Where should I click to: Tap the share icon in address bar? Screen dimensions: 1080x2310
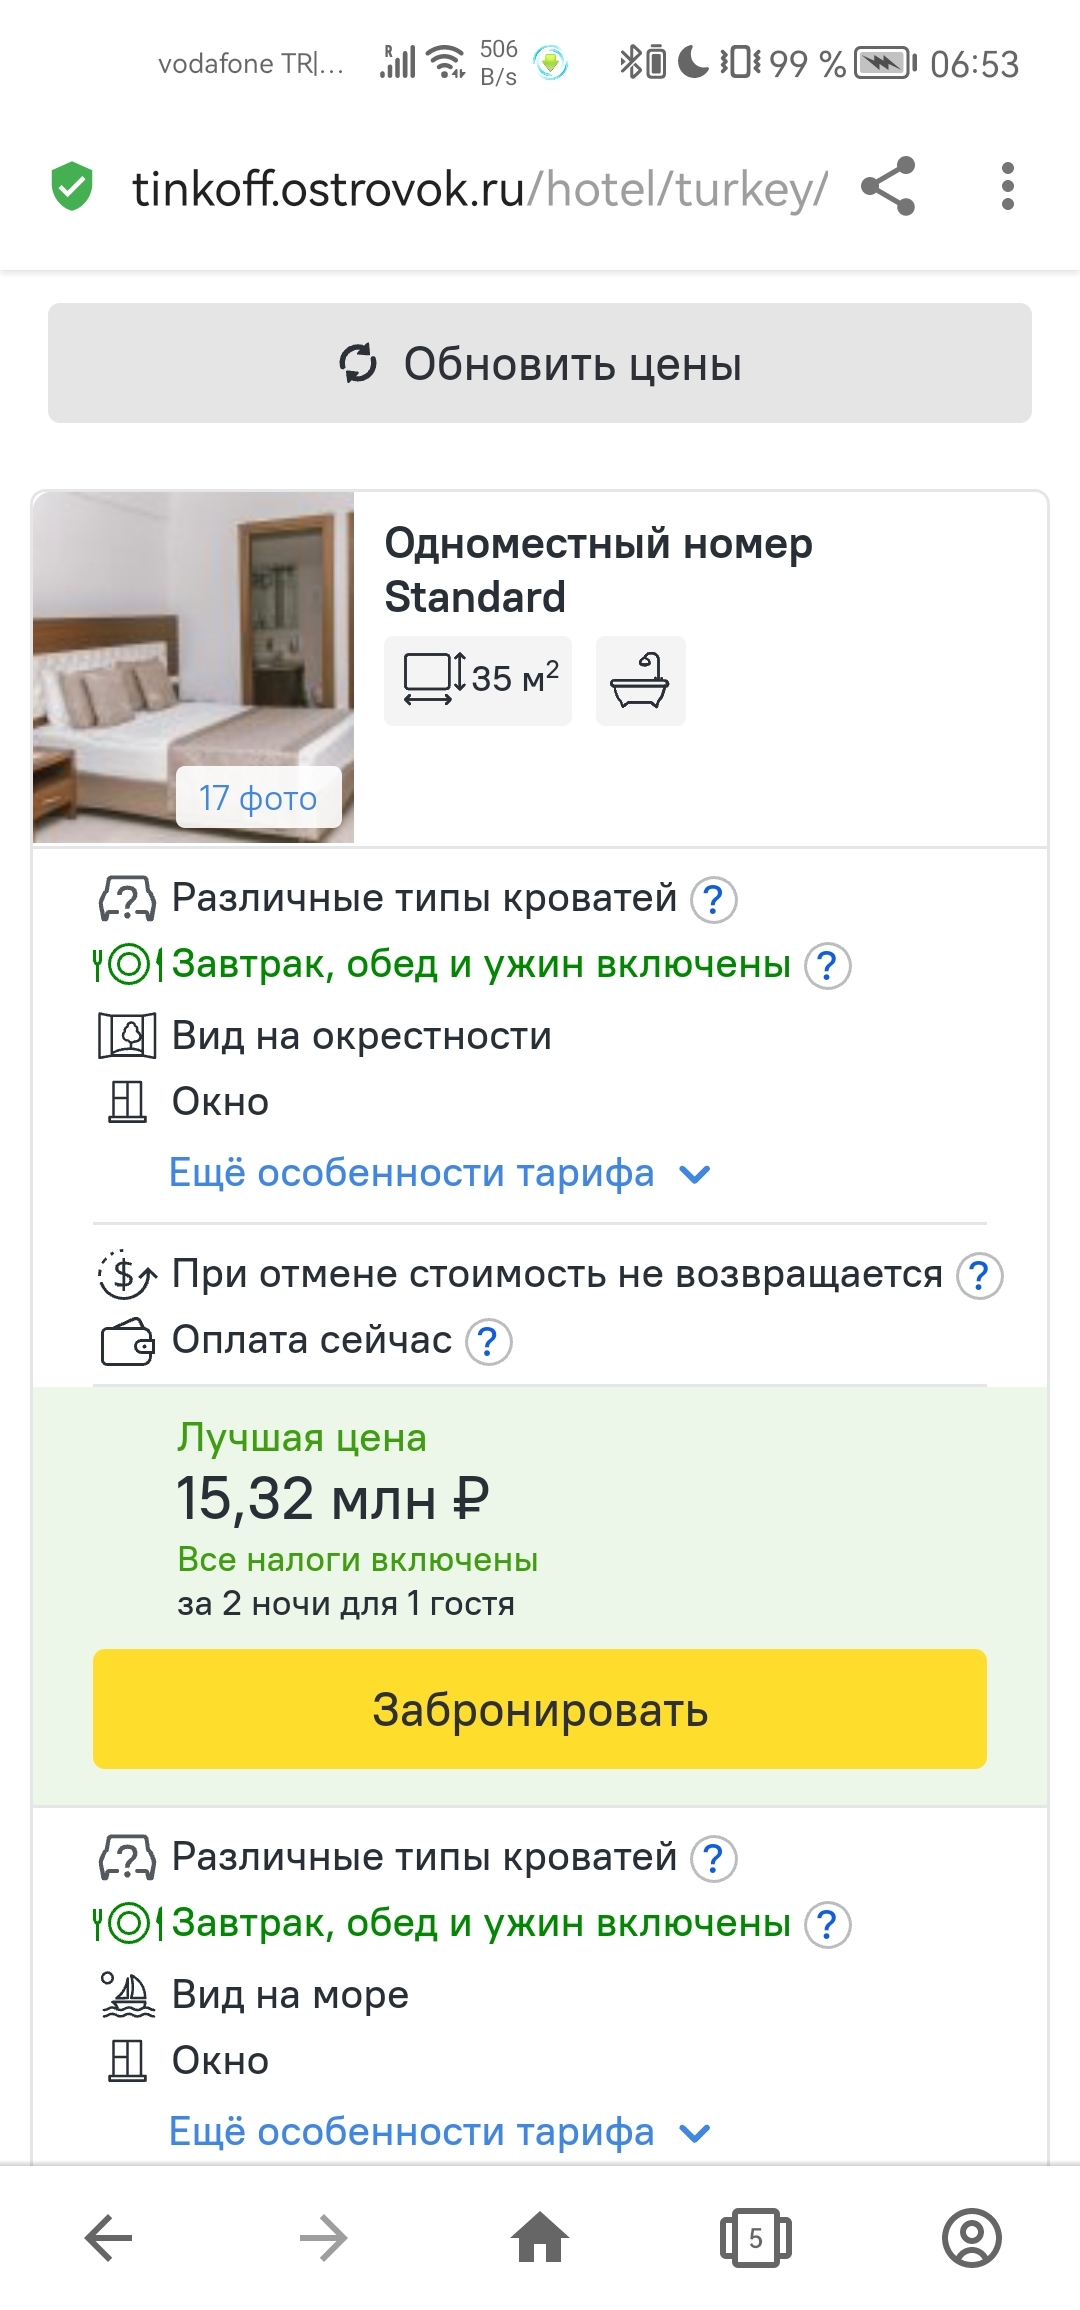pos(888,186)
